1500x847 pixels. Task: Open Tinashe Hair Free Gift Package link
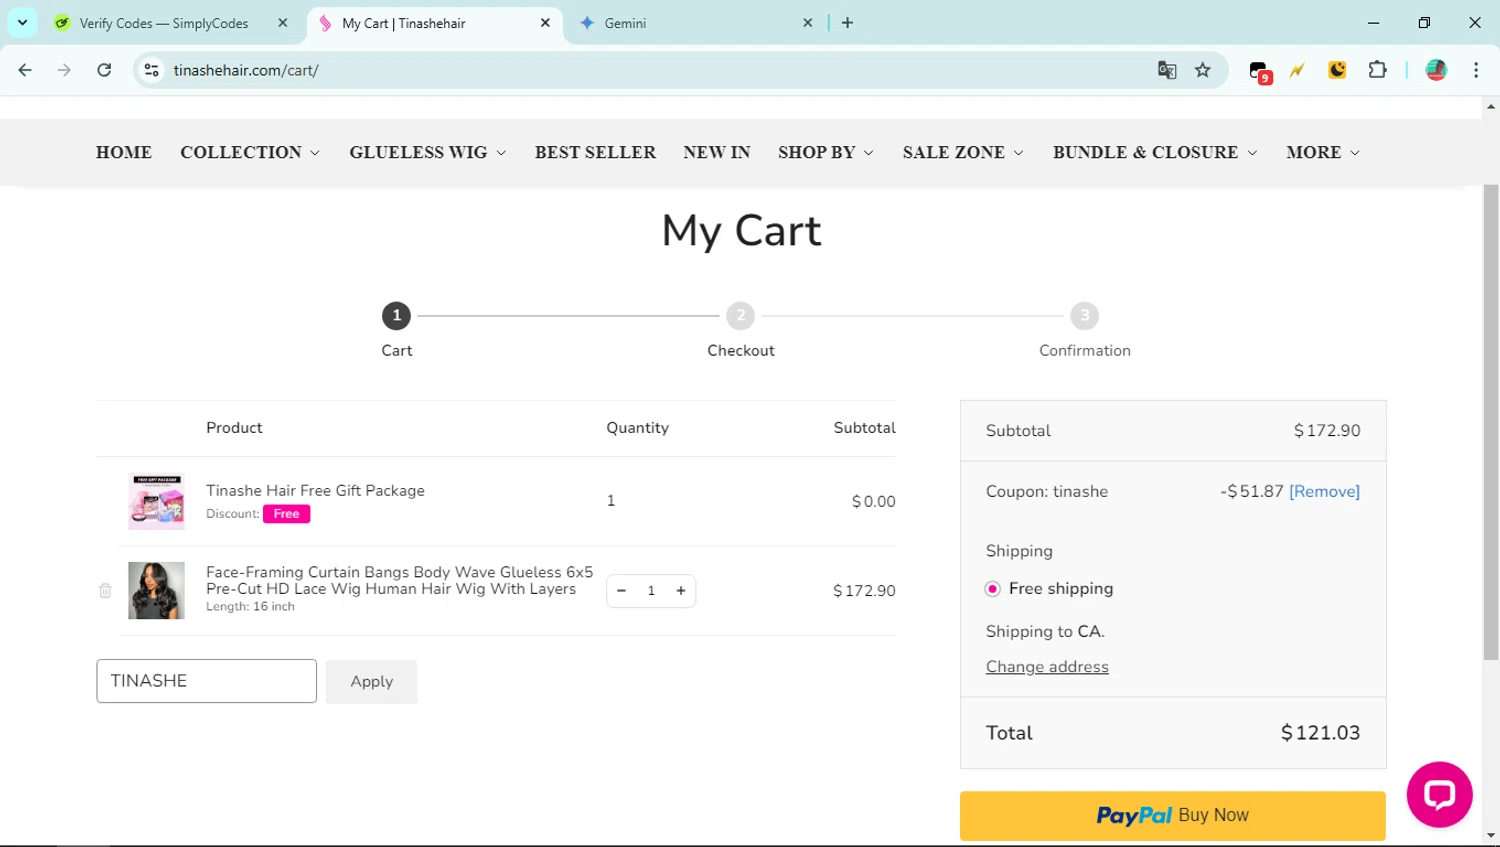click(x=315, y=490)
